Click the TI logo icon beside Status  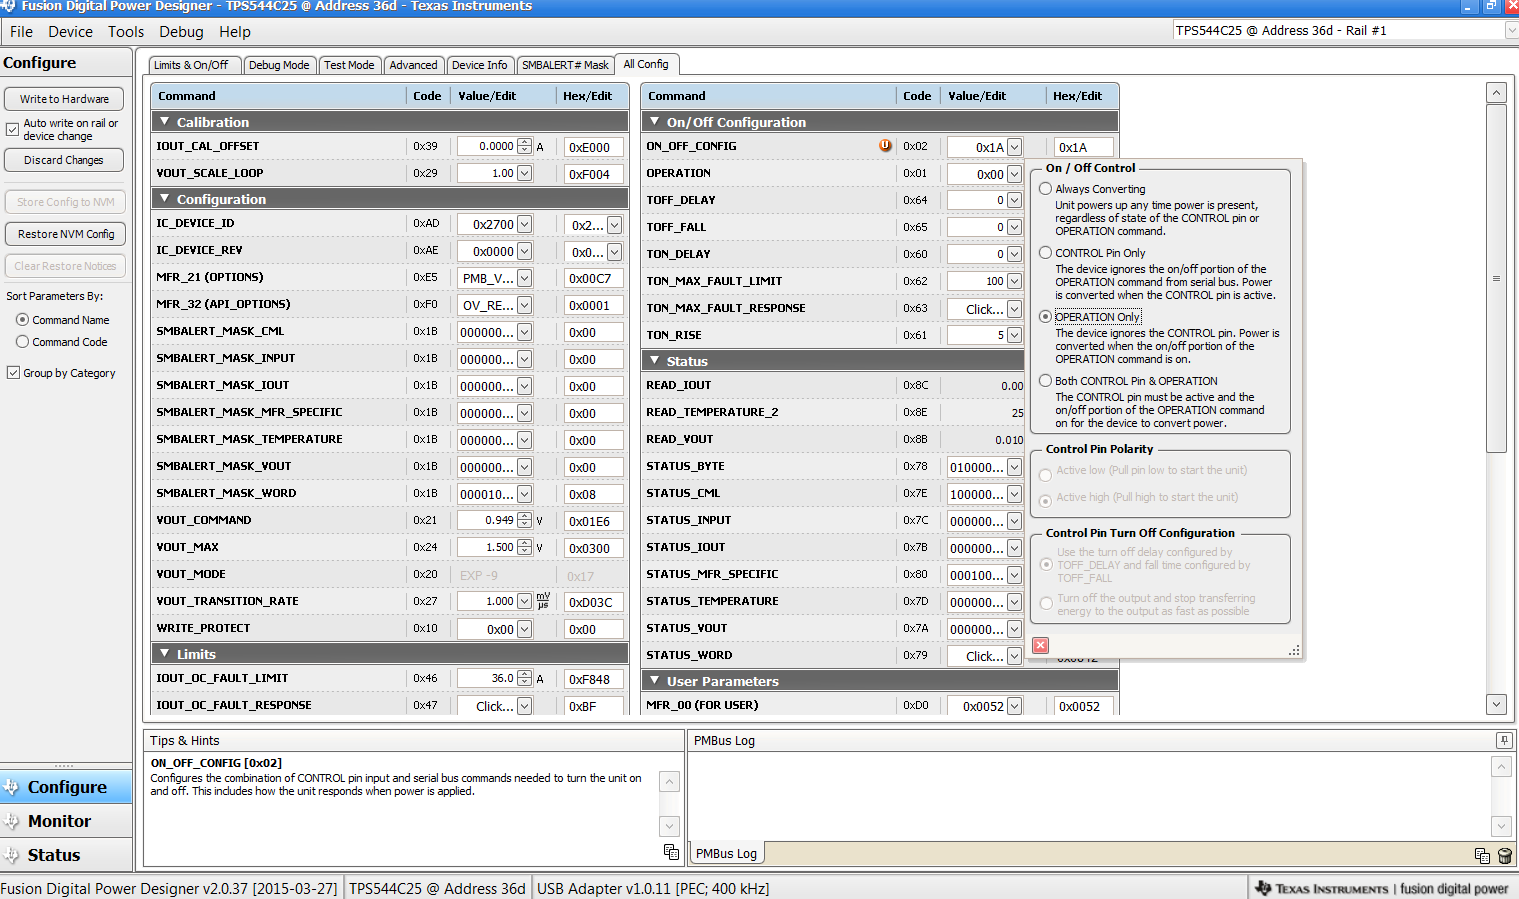[x=12, y=855]
